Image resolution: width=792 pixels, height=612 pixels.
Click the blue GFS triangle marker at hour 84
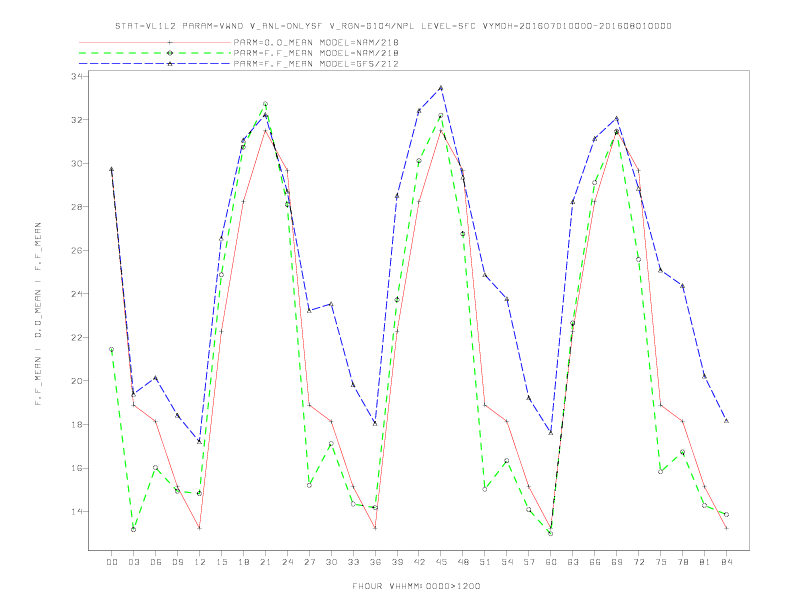point(726,421)
